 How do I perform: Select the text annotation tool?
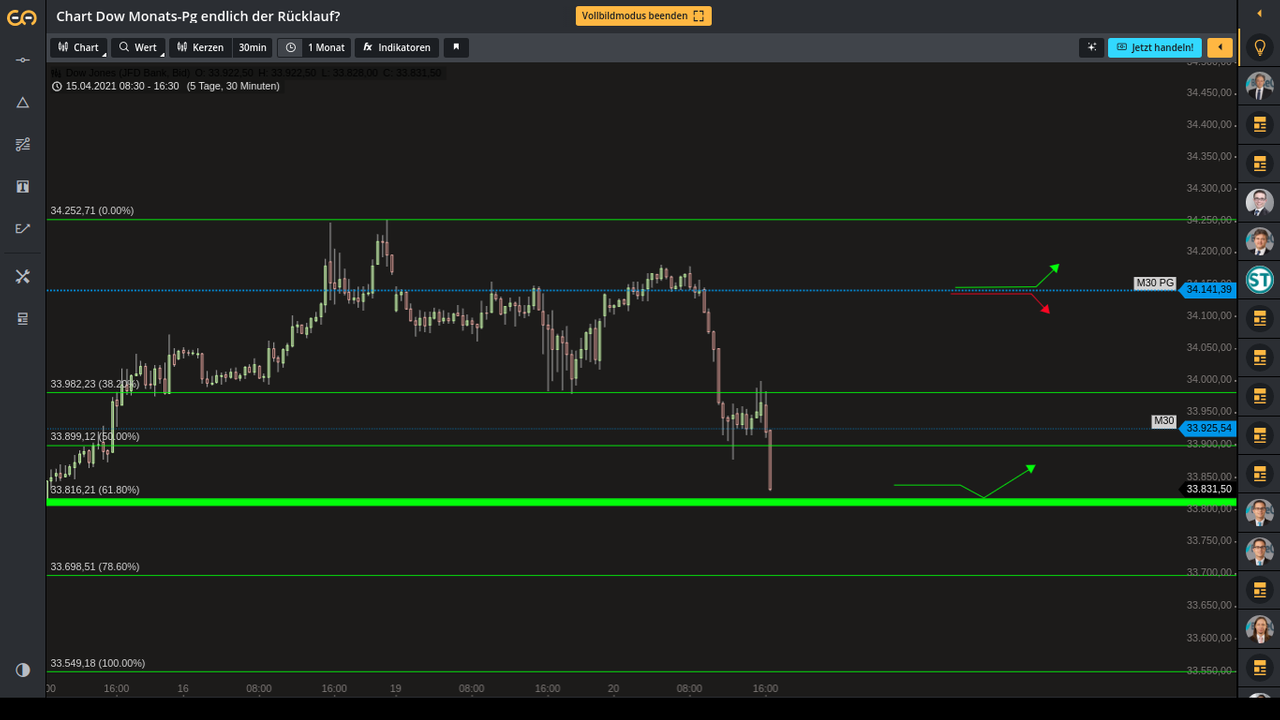[22, 186]
